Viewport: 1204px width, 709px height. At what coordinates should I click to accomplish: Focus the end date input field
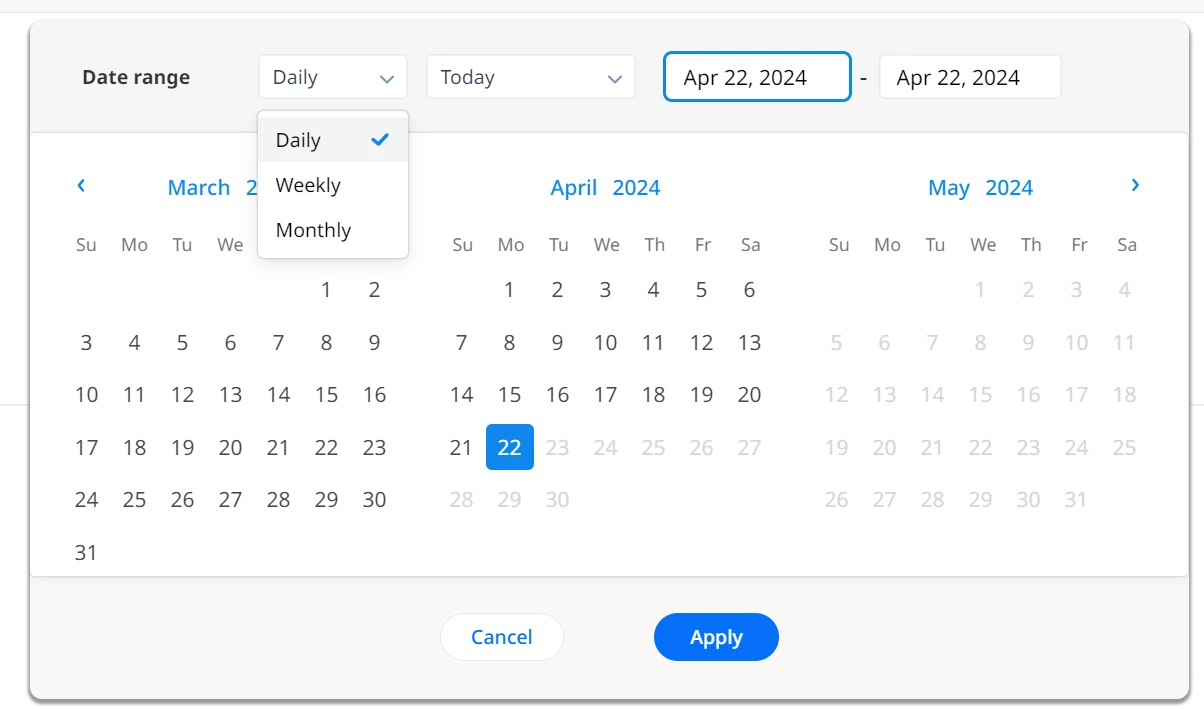tap(970, 77)
